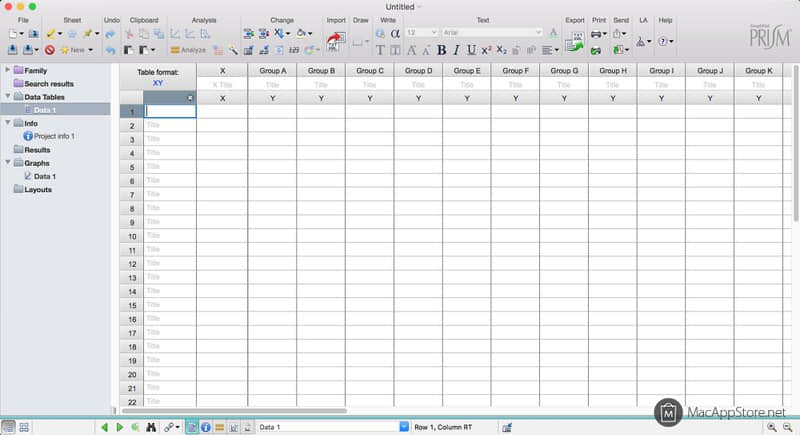
Task: Click the Export graph icon
Action: pyautogui.click(x=574, y=41)
